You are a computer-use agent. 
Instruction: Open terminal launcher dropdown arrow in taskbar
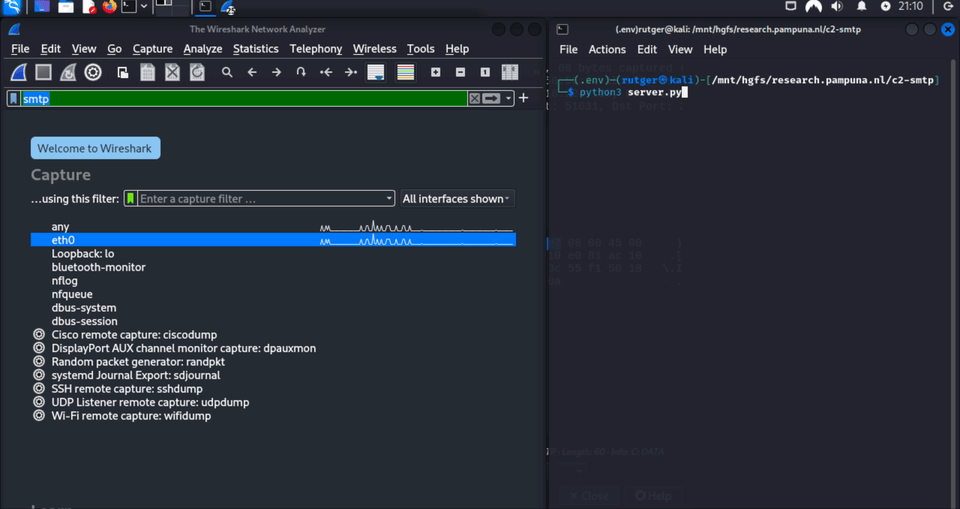pyautogui.click(x=144, y=7)
